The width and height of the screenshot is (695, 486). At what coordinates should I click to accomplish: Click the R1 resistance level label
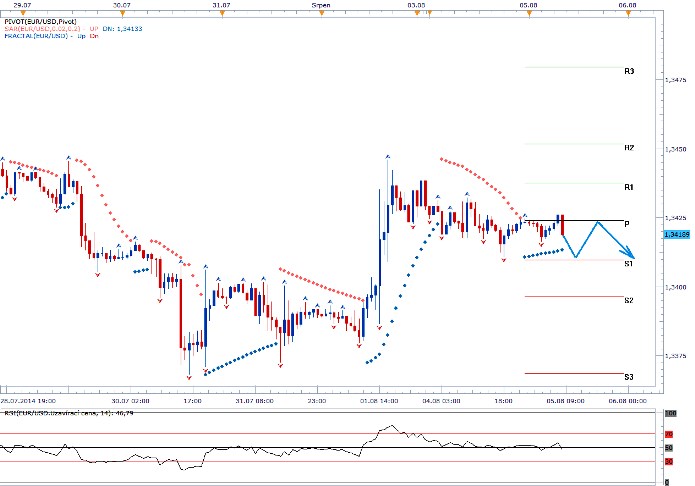629,187
